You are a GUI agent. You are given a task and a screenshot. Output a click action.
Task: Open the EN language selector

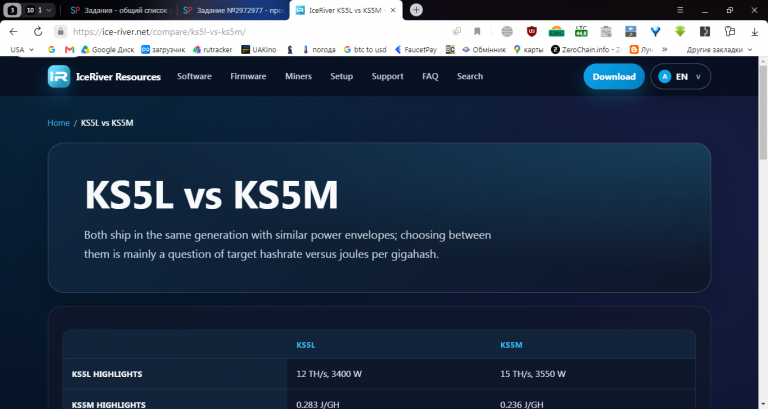click(x=680, y=76)
